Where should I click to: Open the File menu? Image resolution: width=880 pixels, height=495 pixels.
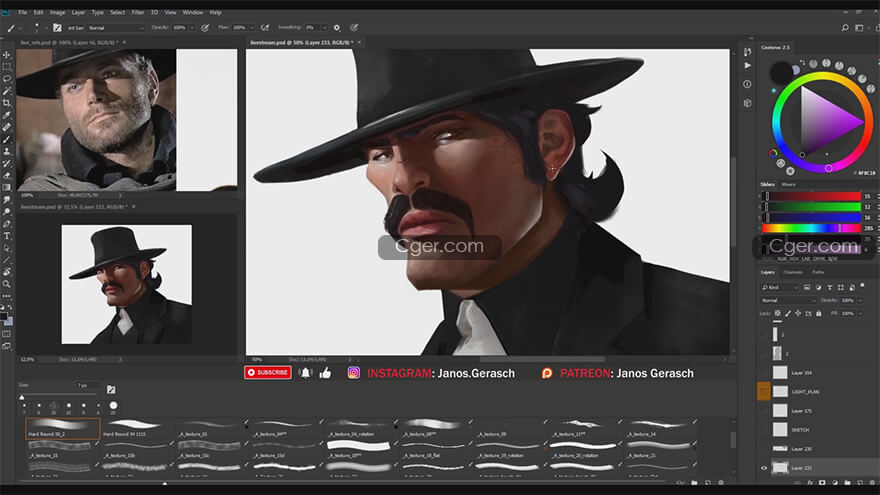point(22,12)
